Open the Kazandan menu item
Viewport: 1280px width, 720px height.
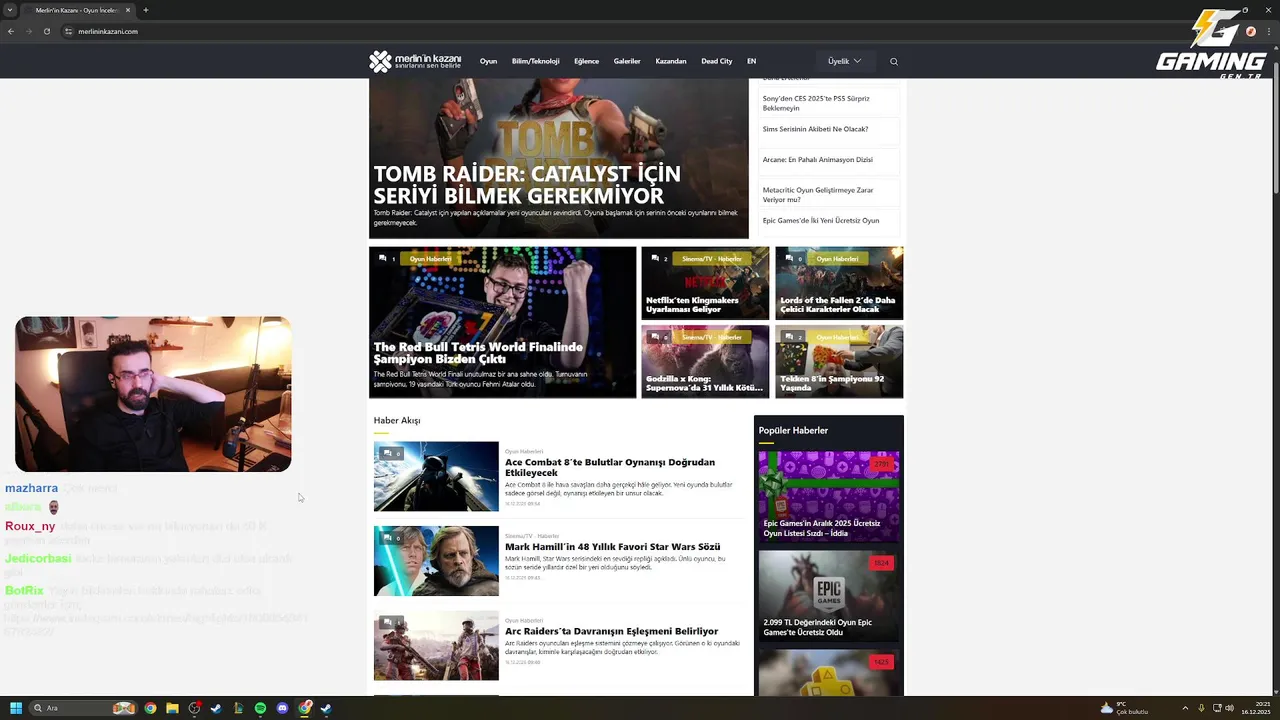pyautogui.click(x=671, y=61)
